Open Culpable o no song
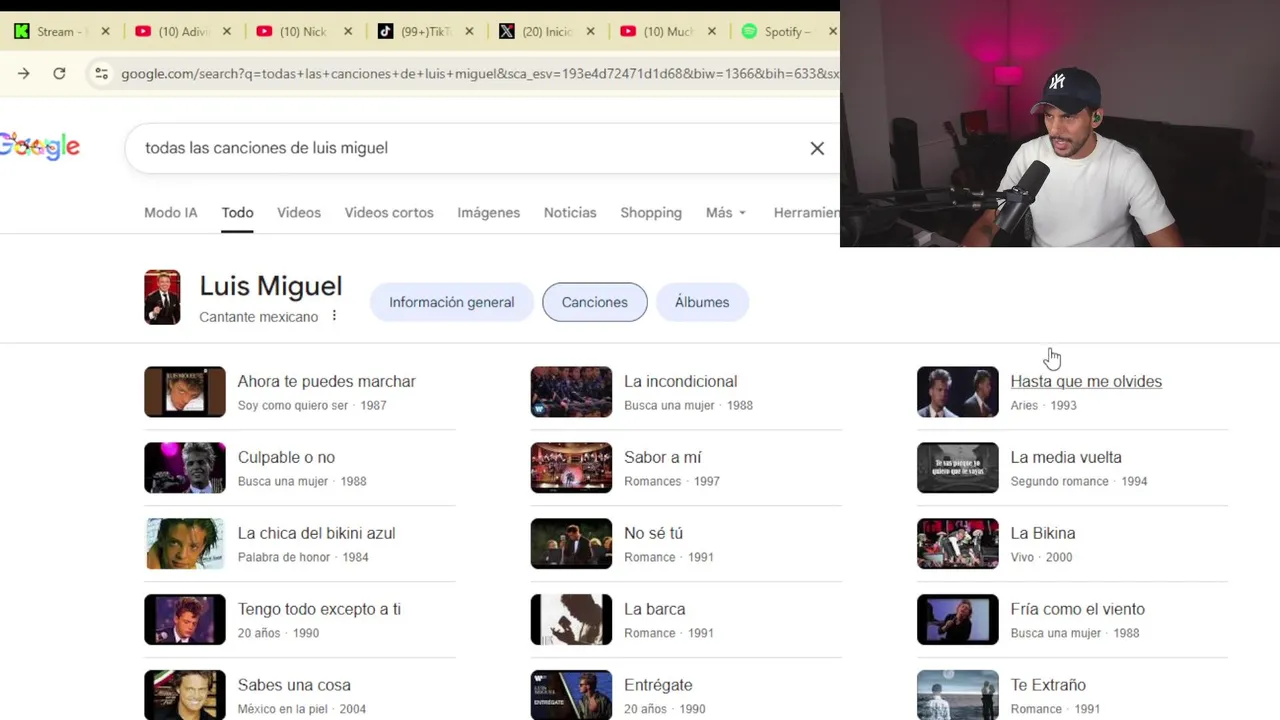1280x720 pixels. pyautogui.click(x=286, y=457)
